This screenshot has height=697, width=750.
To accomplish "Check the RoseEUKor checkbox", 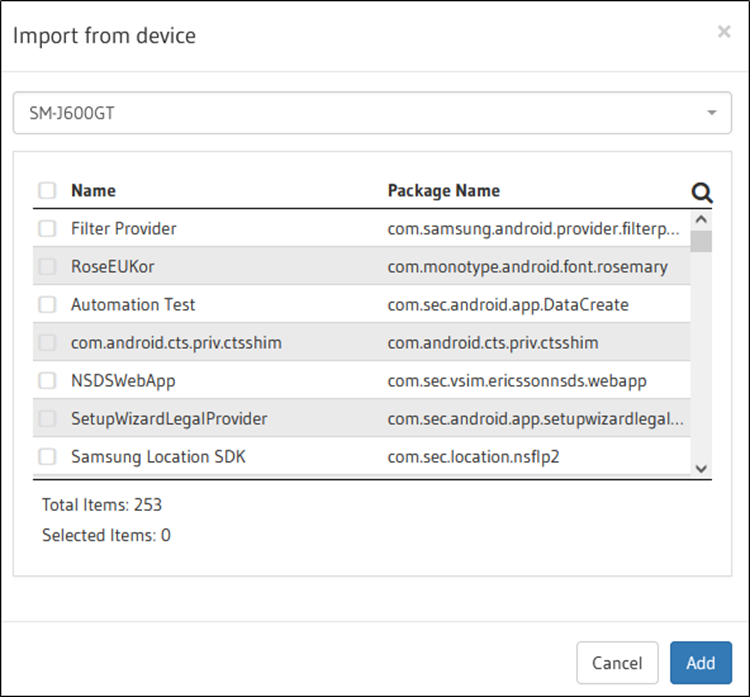I will pos(47,266).
